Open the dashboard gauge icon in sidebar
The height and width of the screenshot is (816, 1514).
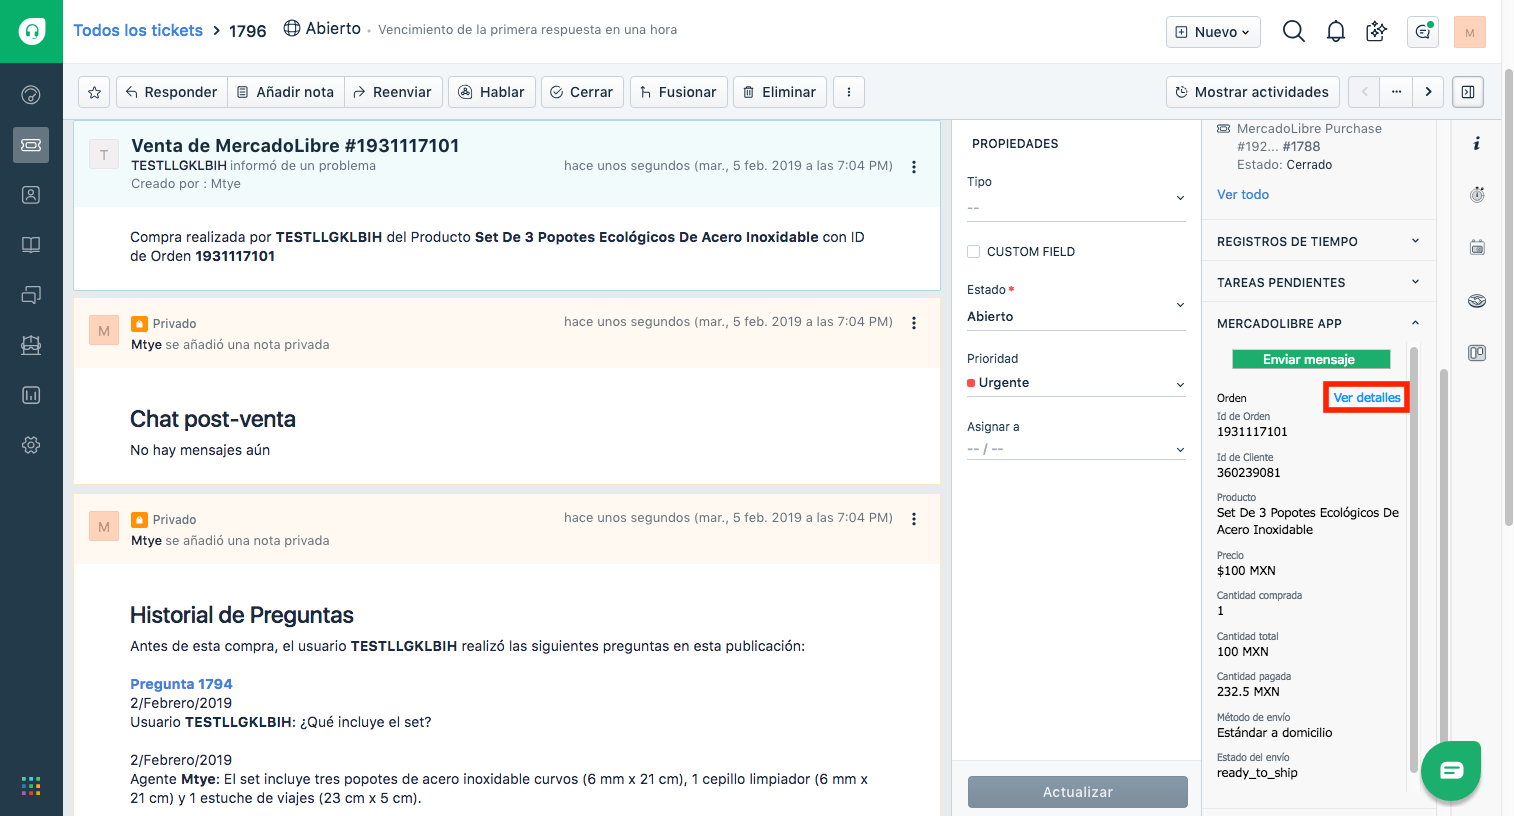[x=31, y=95]
